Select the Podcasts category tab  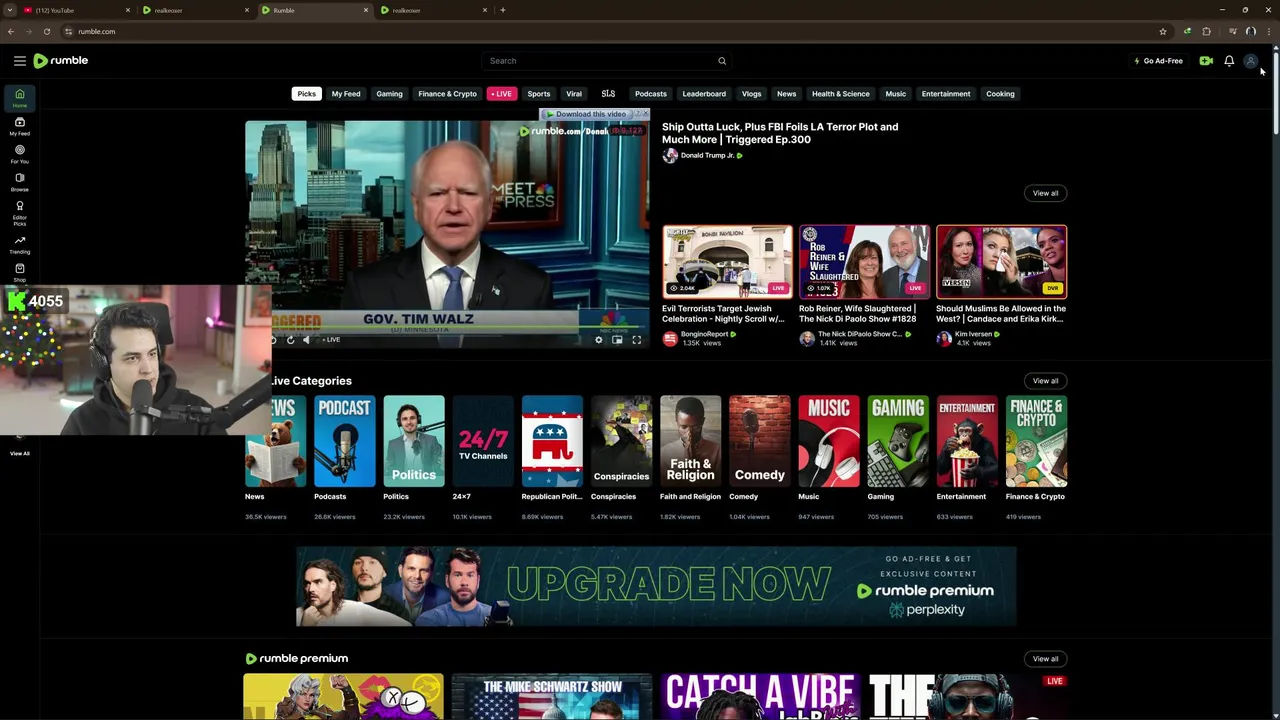(650, 94)
